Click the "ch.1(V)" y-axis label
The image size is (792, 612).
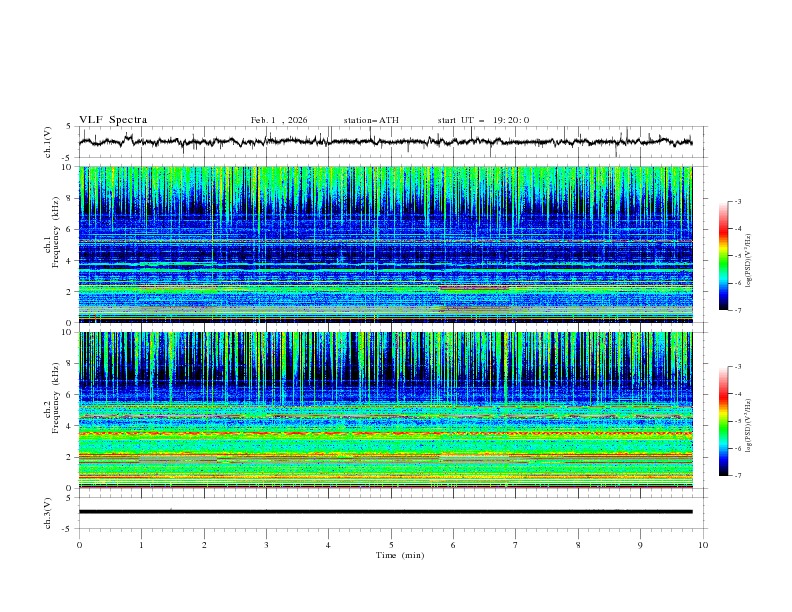48,142
